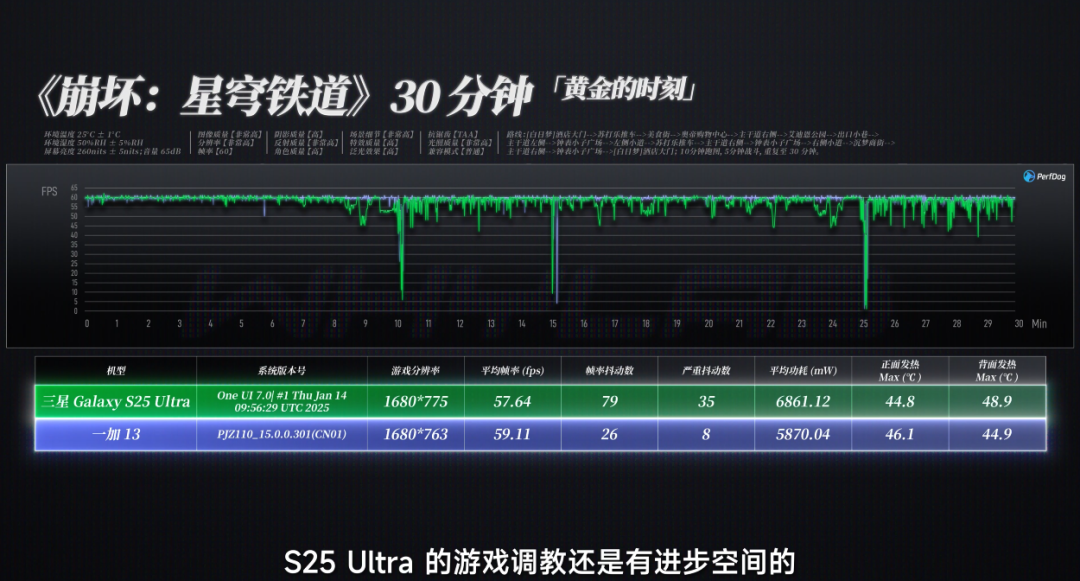1080x581 pixels.
Task: Click the '44.8' front temperature cell
Action: [x=900, y=401]
